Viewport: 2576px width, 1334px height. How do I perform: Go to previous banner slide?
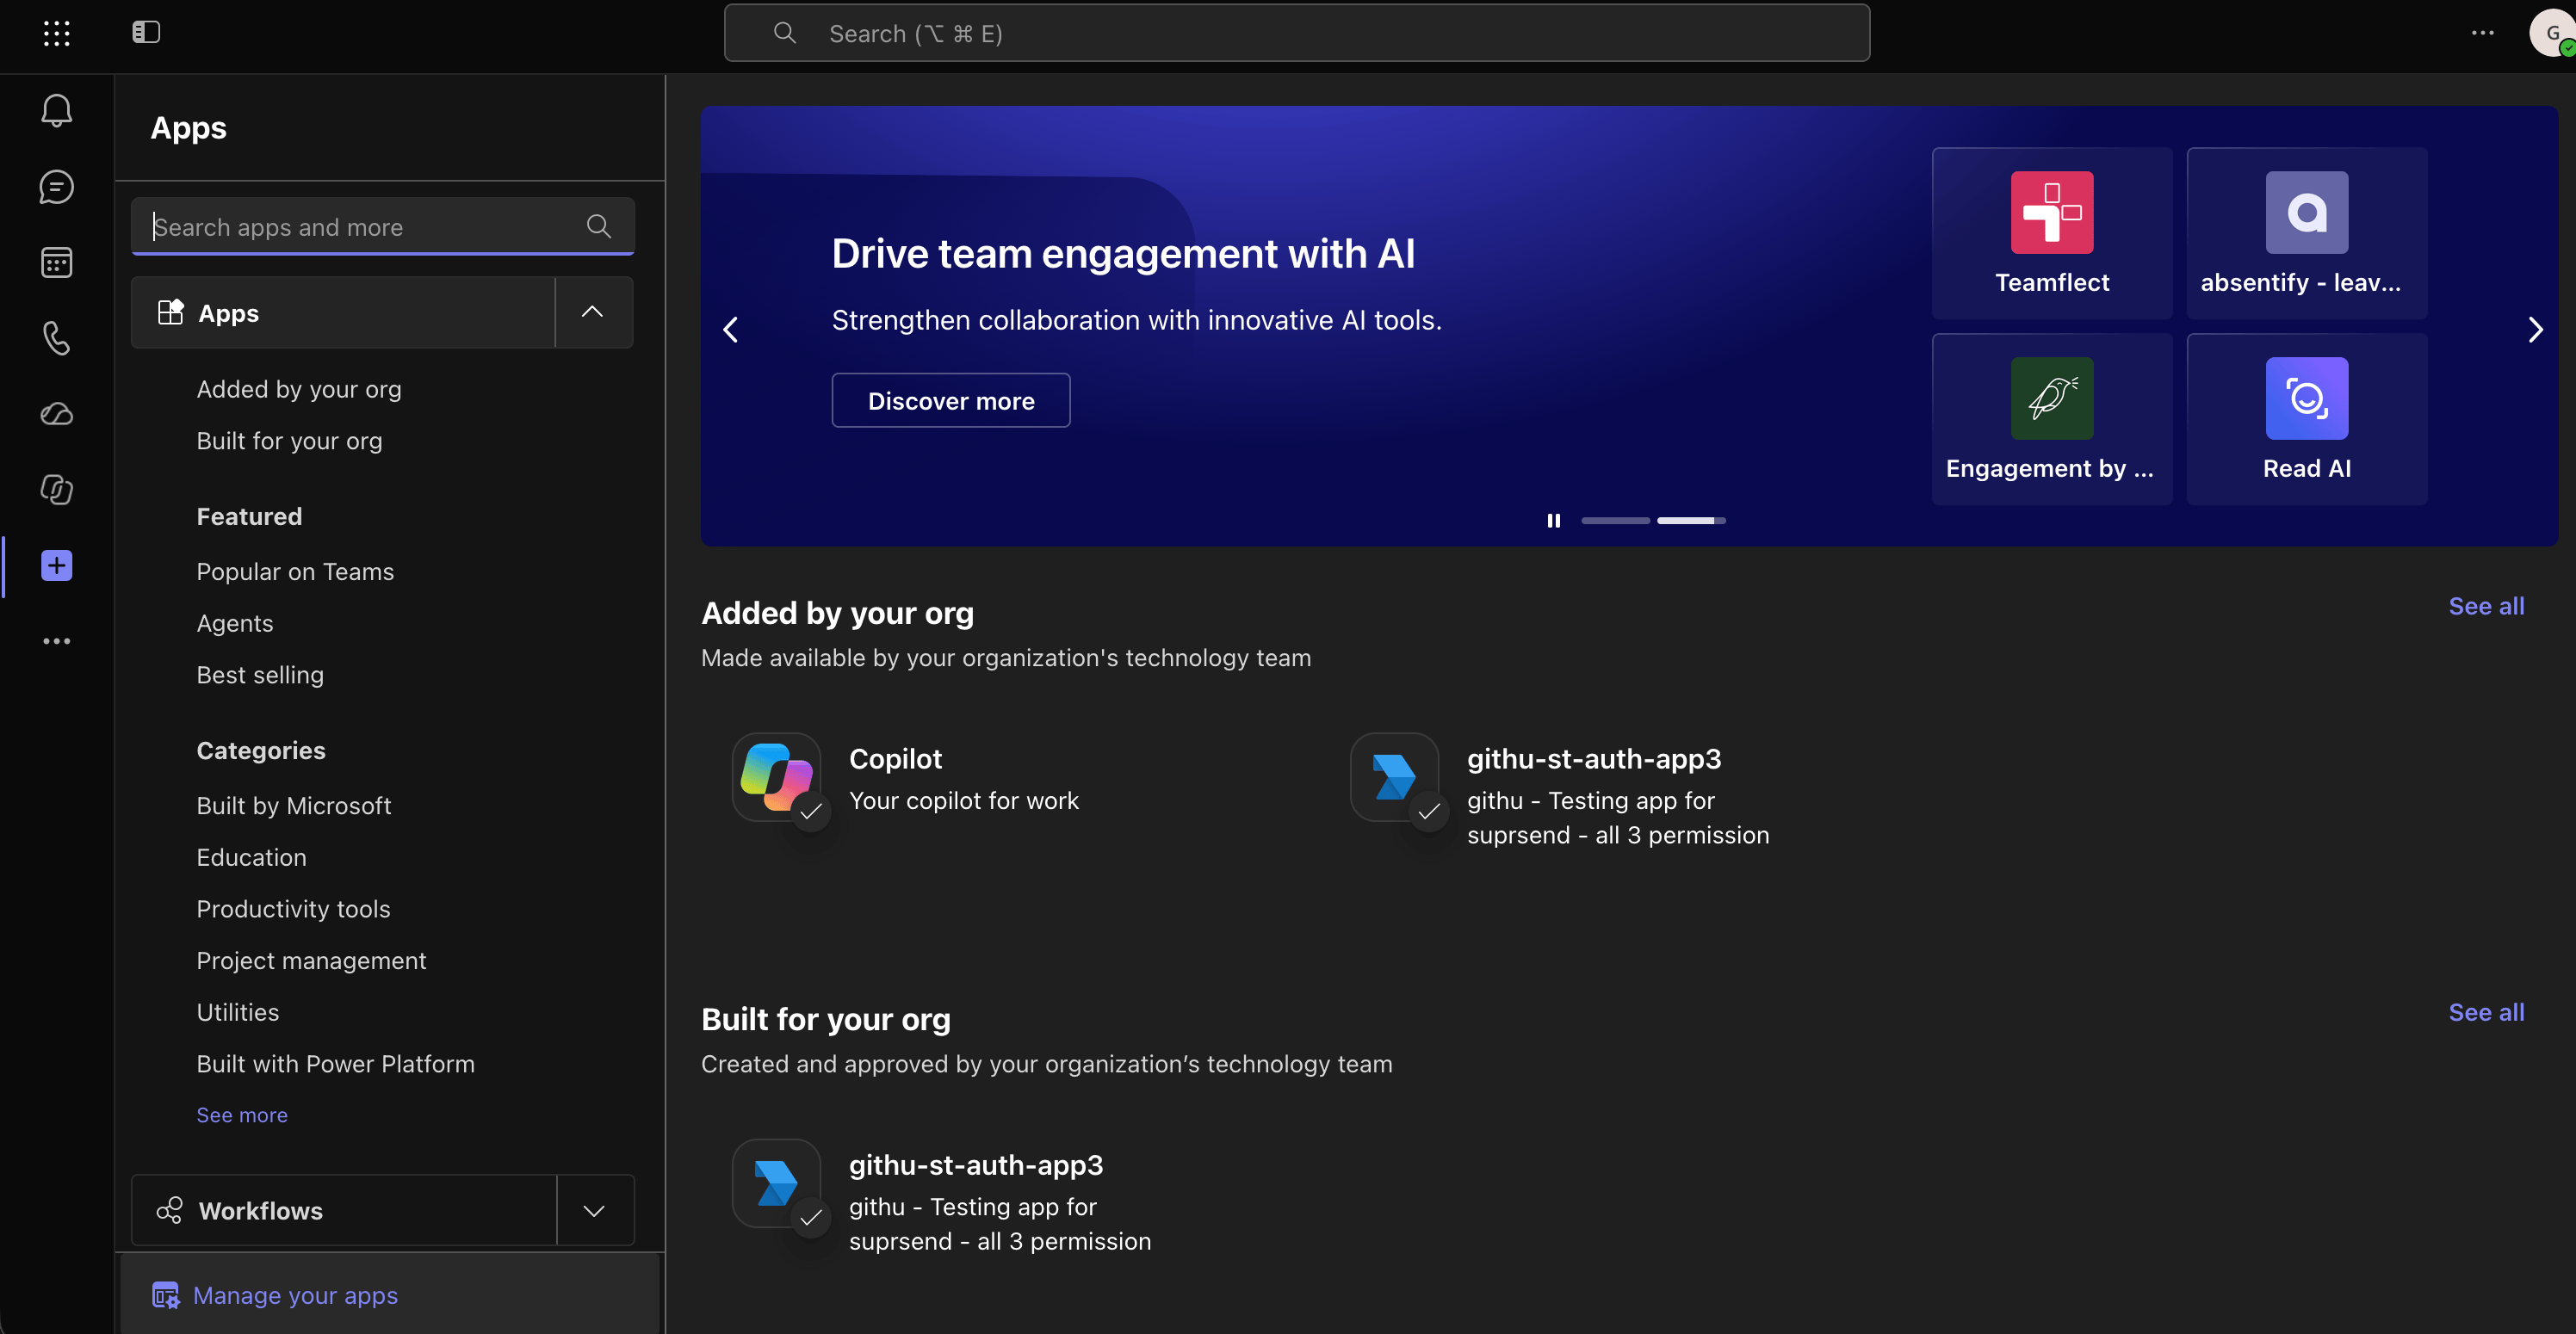[x=731, y=329]
